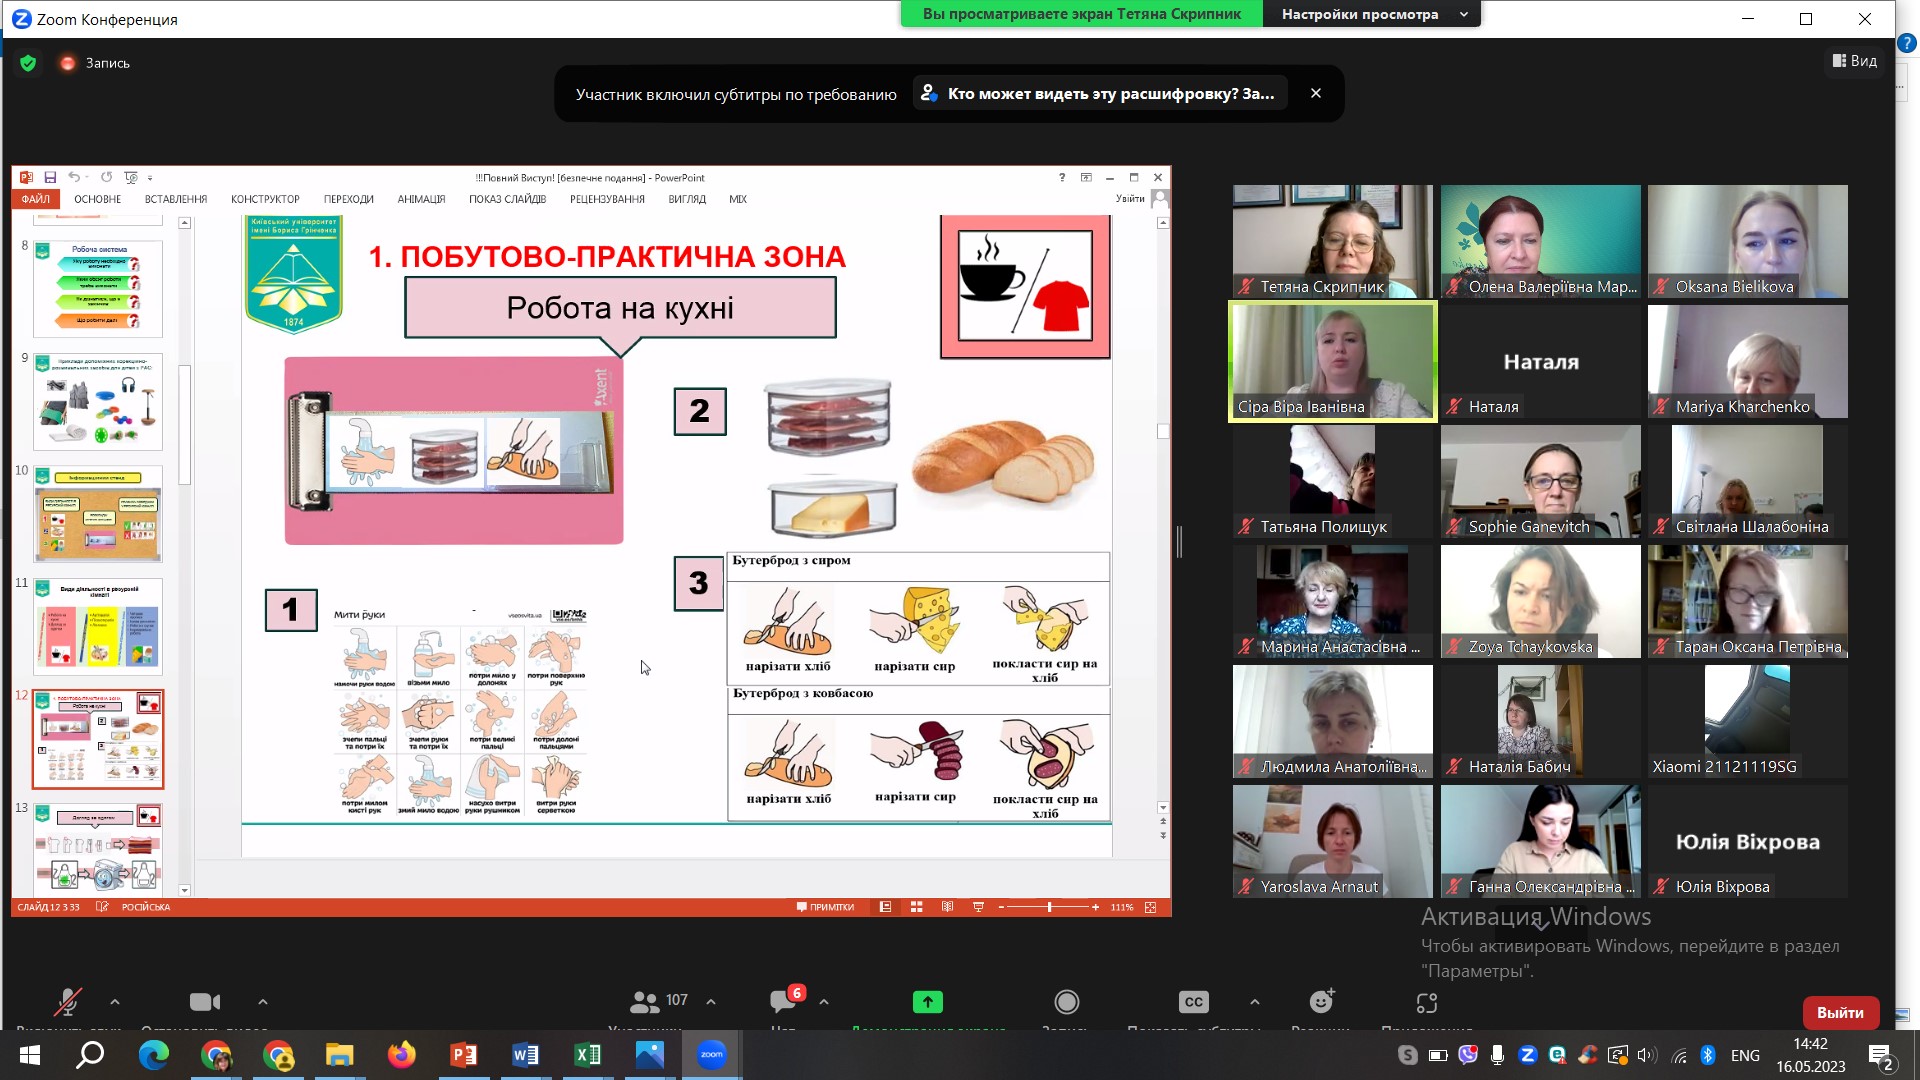This screenshot has height=1080, width=1920.
Task: Toggle closed captions CC button
Action: pyautogui.click(x=1194, y=1002)
